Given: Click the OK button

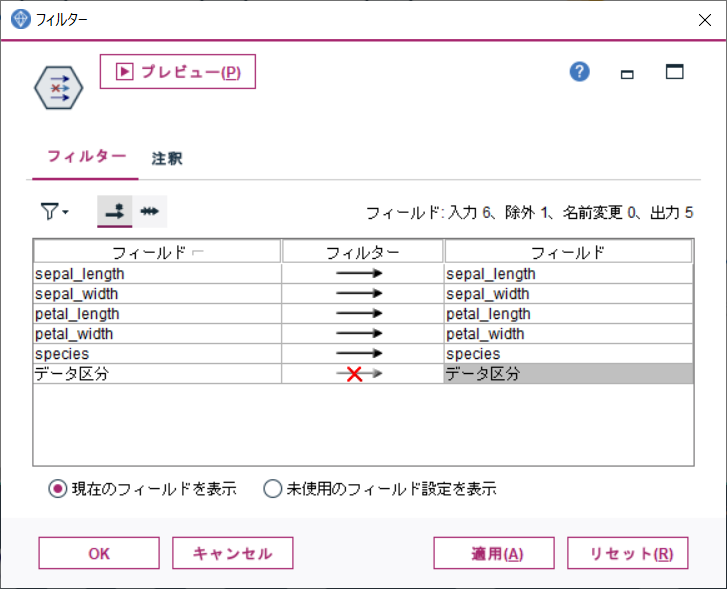Looking at the screenshot, I should click(x=99, y=553).
